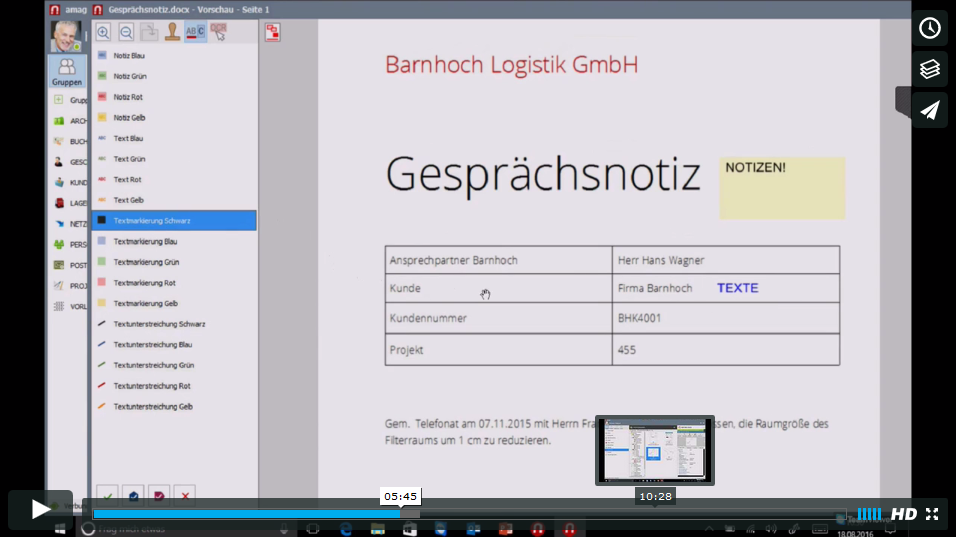
Task: Click the Barnhoch Logistik GmbH heading
Action: click(512, 65)
